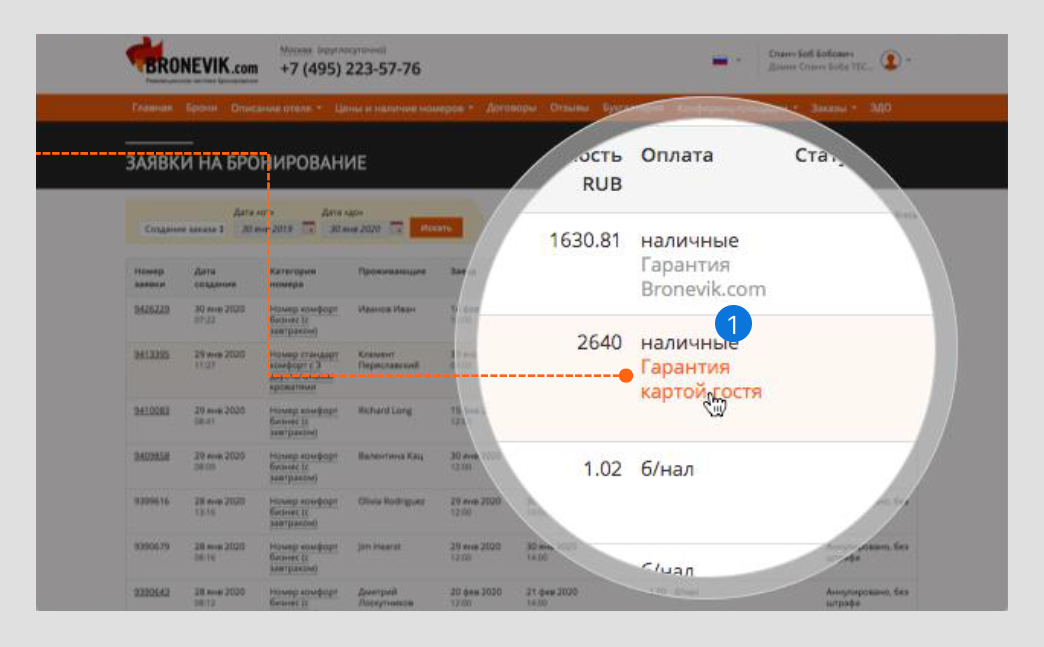Open booking request number 9426229
This screenshot has height=647, width=1044.
[152, 310]
